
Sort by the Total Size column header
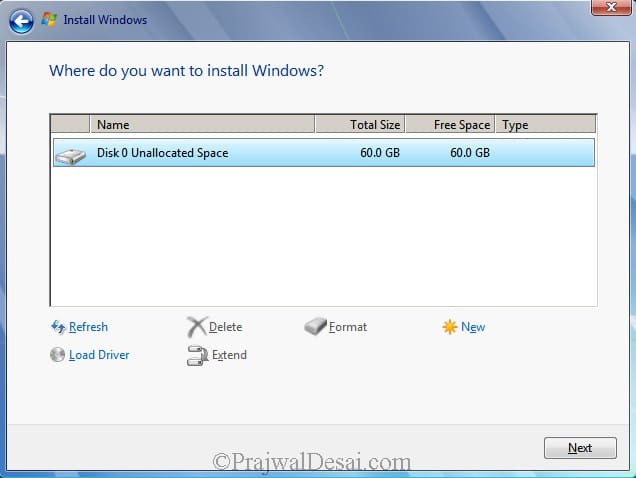pyautogui.click(x=360, y=125)
